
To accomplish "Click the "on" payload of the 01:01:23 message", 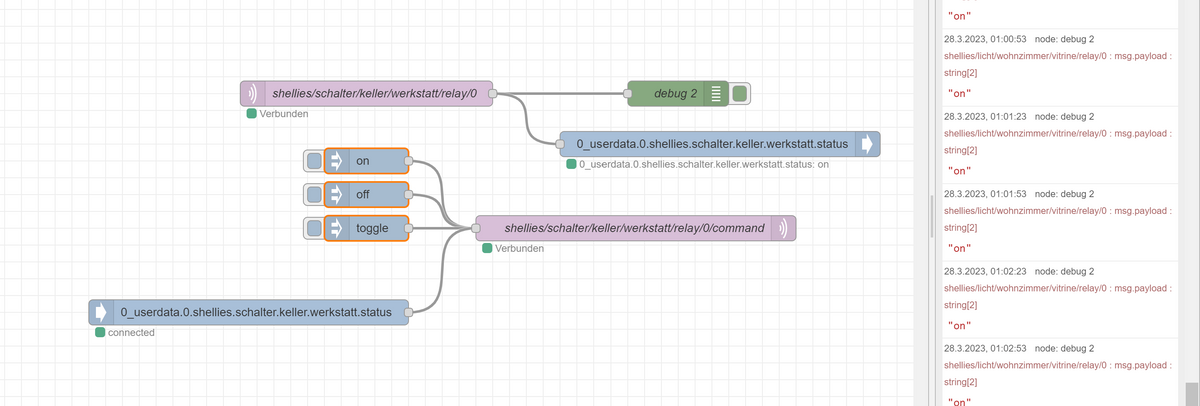I will (x=959, y=171).
